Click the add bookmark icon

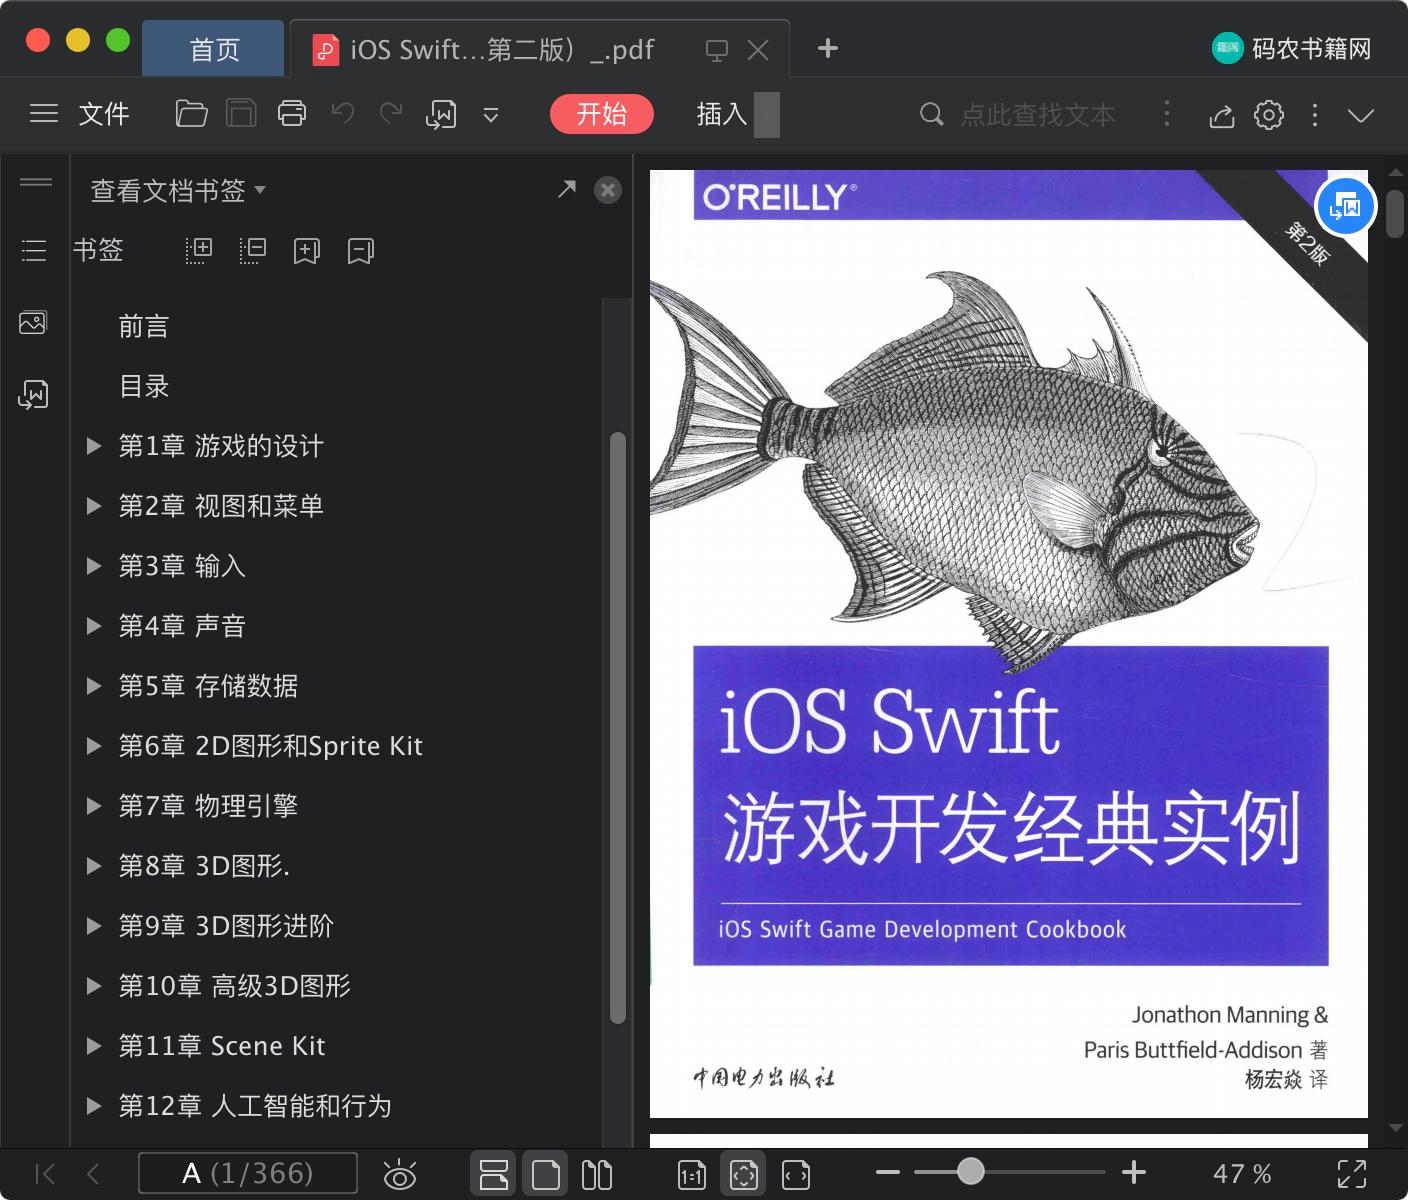tap(306, 250)
